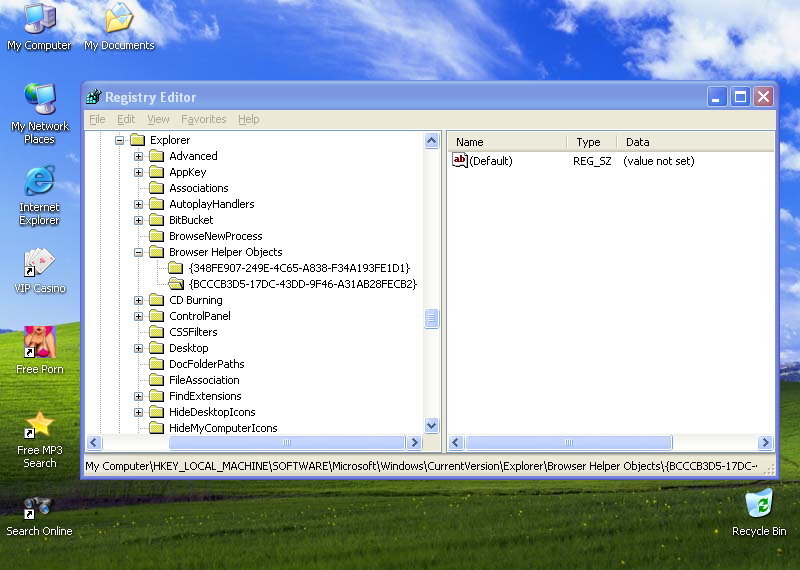Click the tree pane vertical scrollbar thumb
Image resolution: width=800 pixels, height=570 pixels.
click(432, 319)
